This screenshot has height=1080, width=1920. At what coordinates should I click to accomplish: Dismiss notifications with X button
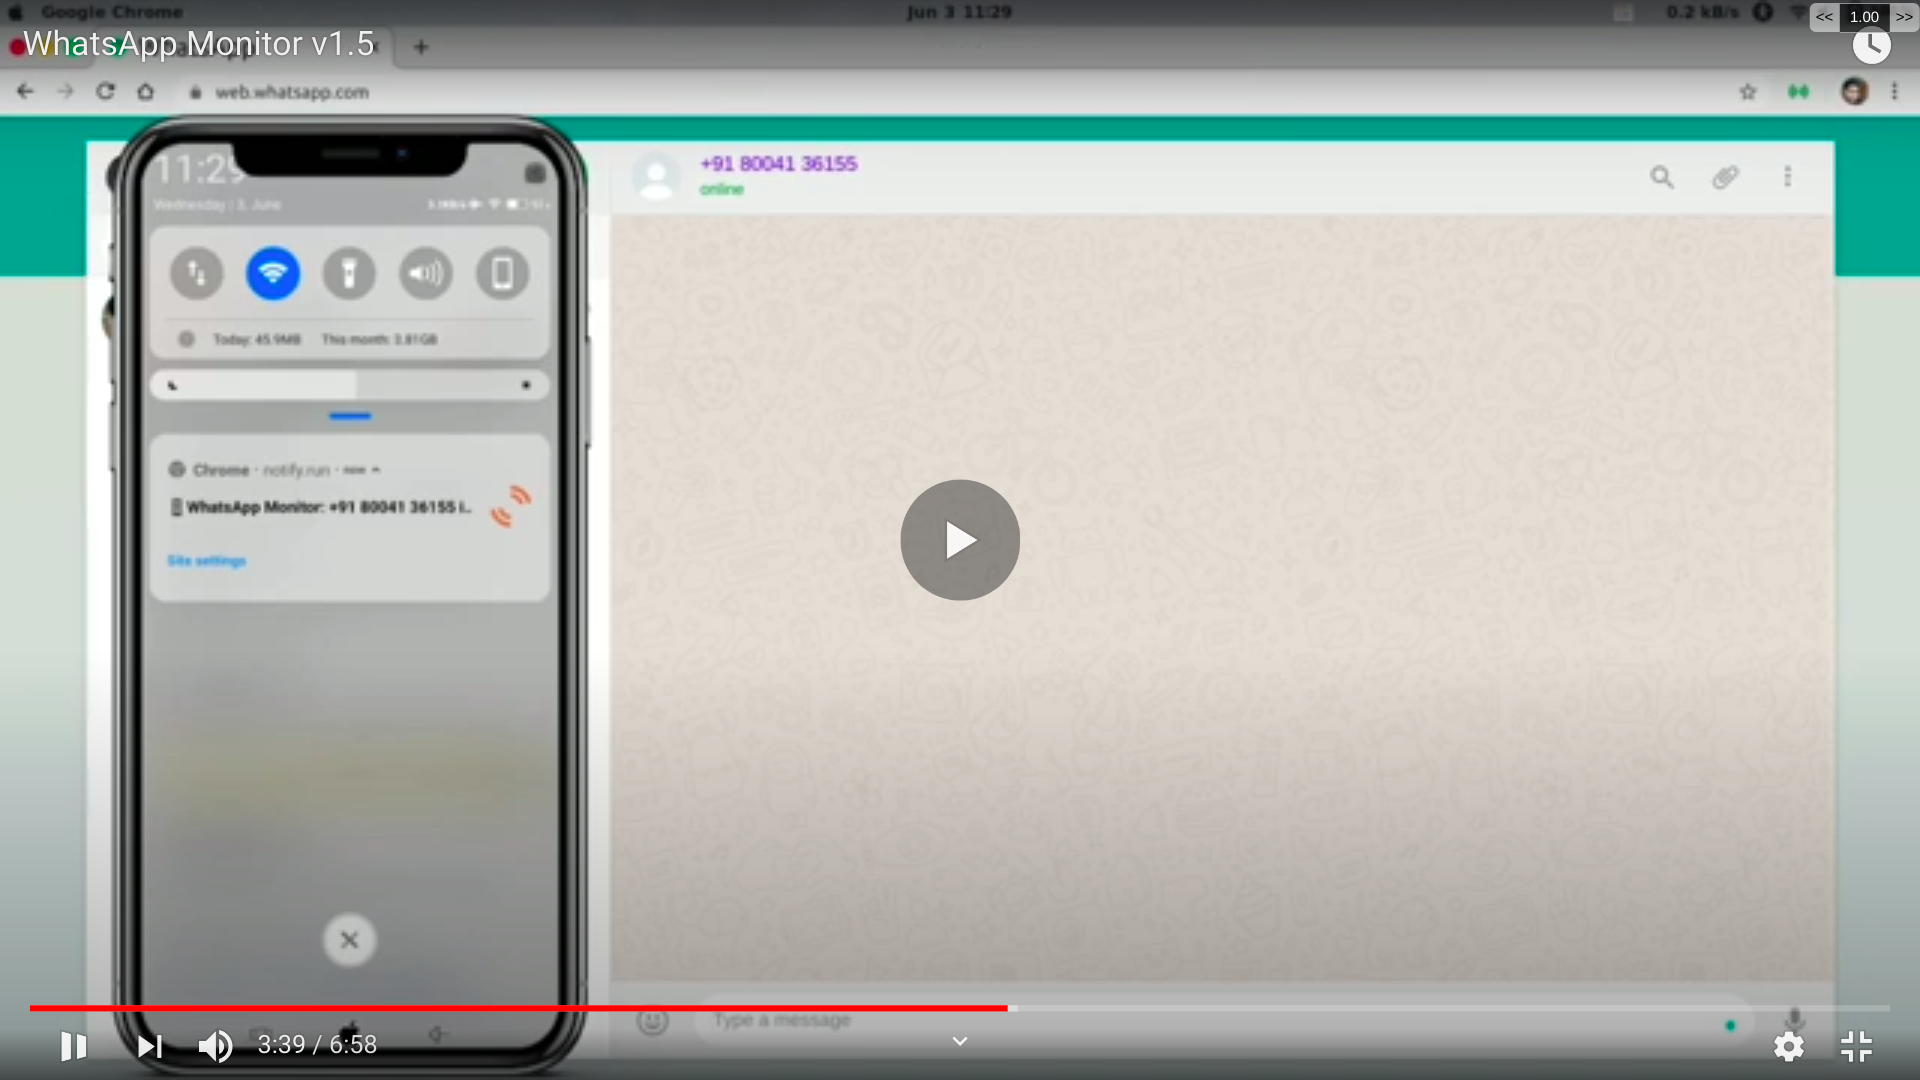(349, 940)
